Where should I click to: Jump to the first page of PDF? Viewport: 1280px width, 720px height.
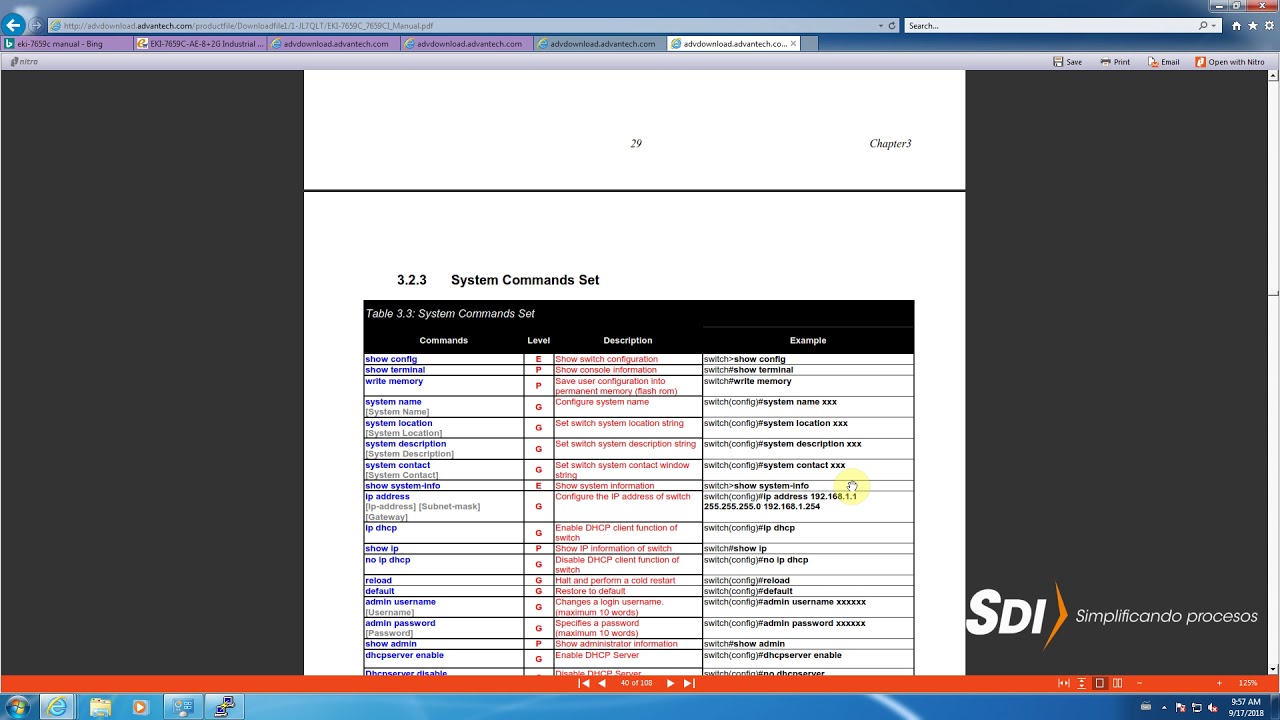pyautogui.click(x=585, y=683)
